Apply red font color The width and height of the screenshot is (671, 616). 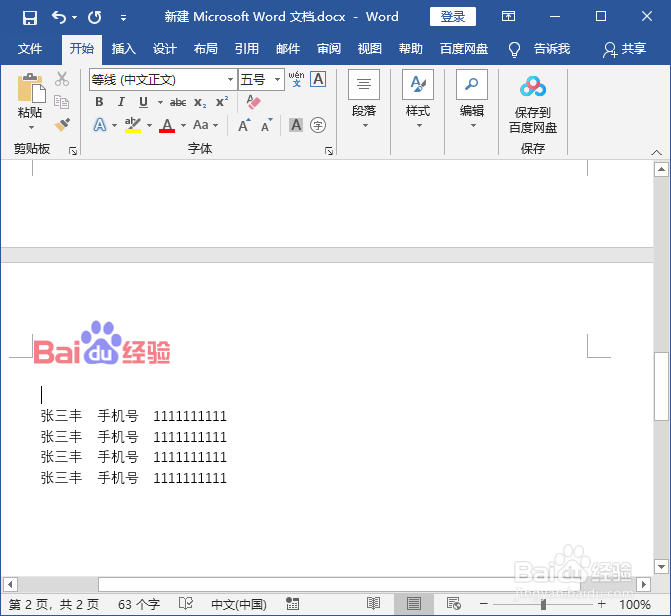[167, 125]
